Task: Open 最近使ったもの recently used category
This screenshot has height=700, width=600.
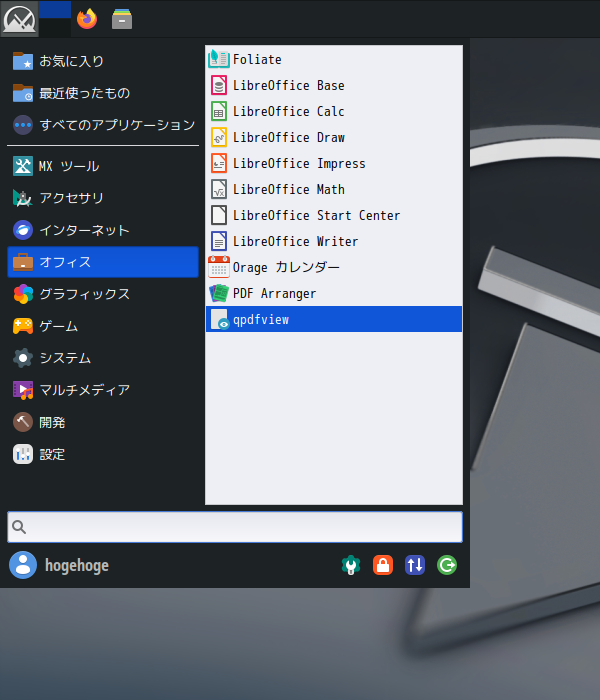Action: (103, 93)
